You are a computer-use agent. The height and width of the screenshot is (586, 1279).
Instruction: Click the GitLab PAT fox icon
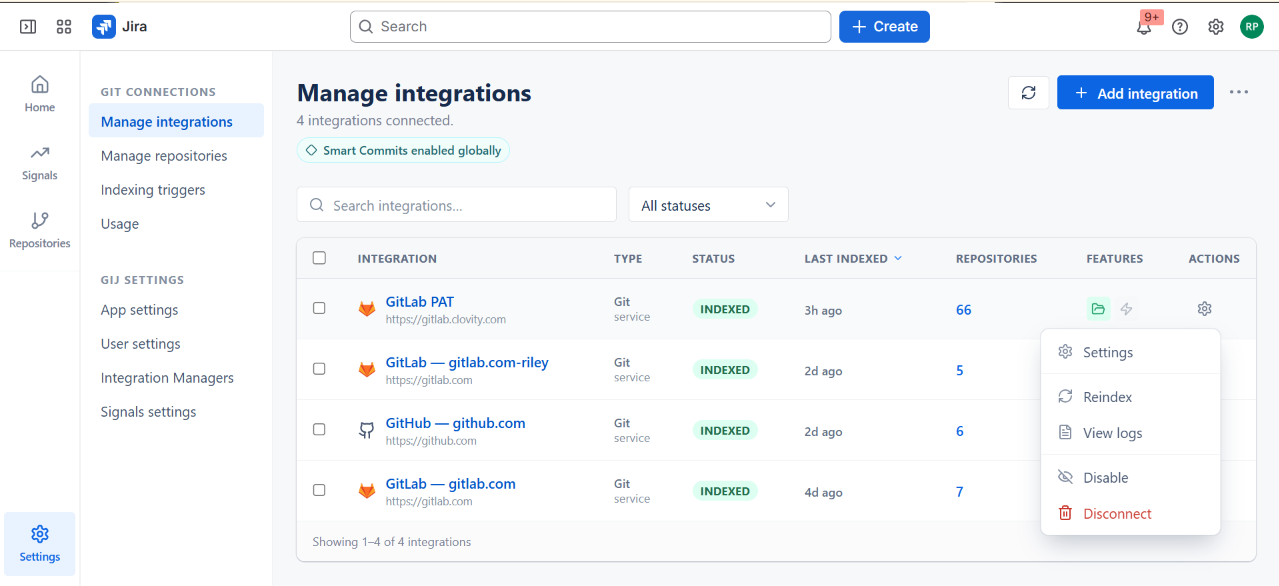pos(367,310)
